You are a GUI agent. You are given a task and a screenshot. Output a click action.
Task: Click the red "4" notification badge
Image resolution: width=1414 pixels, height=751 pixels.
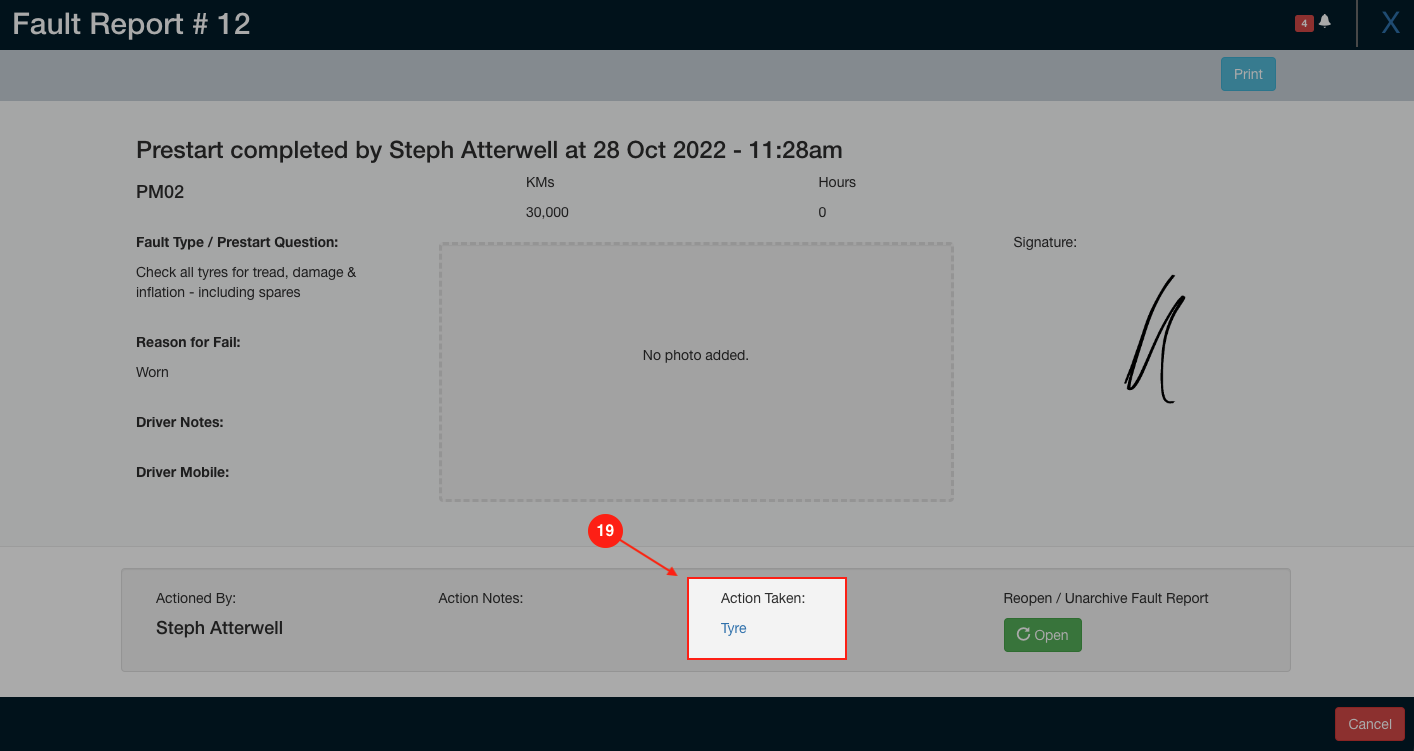(x=1304, y=21)
